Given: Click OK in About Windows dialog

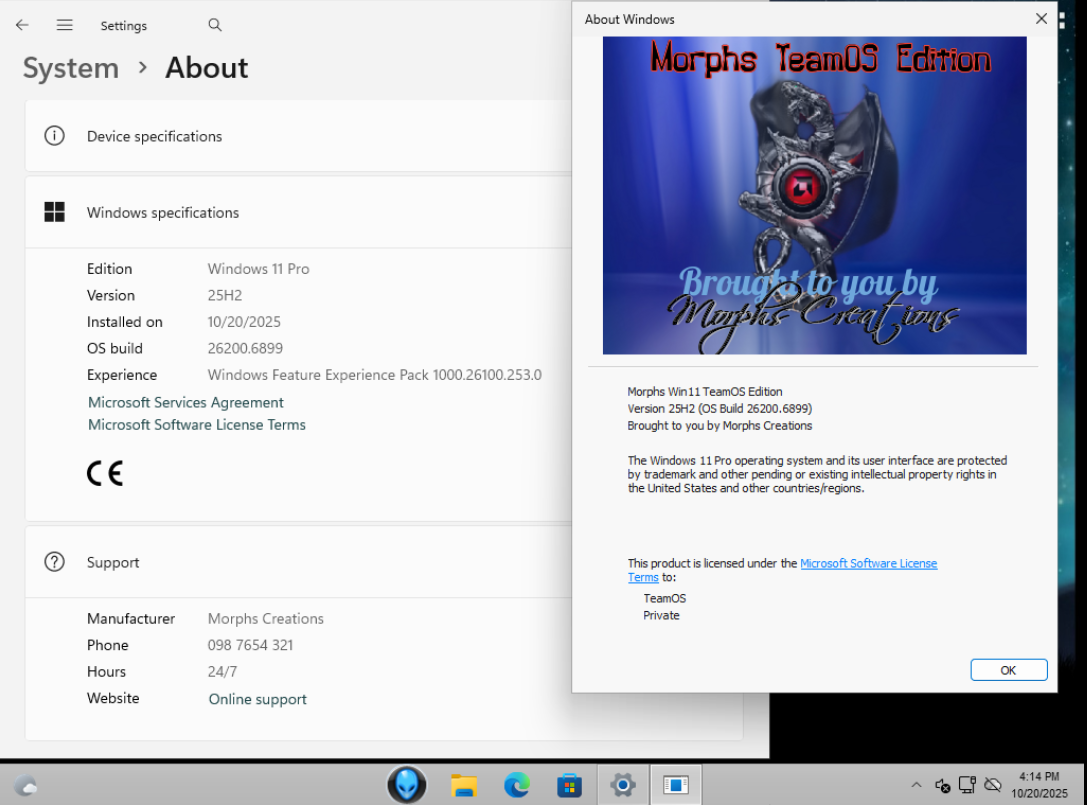Looking at the screenshot, I should point(1008,670).
